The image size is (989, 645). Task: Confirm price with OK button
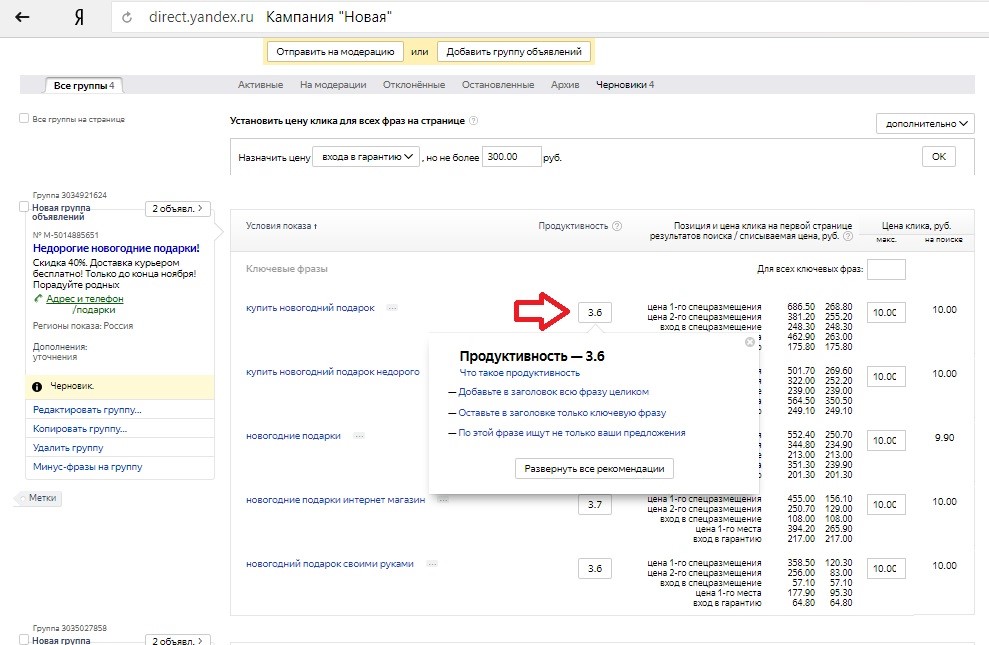click(939, 156)
